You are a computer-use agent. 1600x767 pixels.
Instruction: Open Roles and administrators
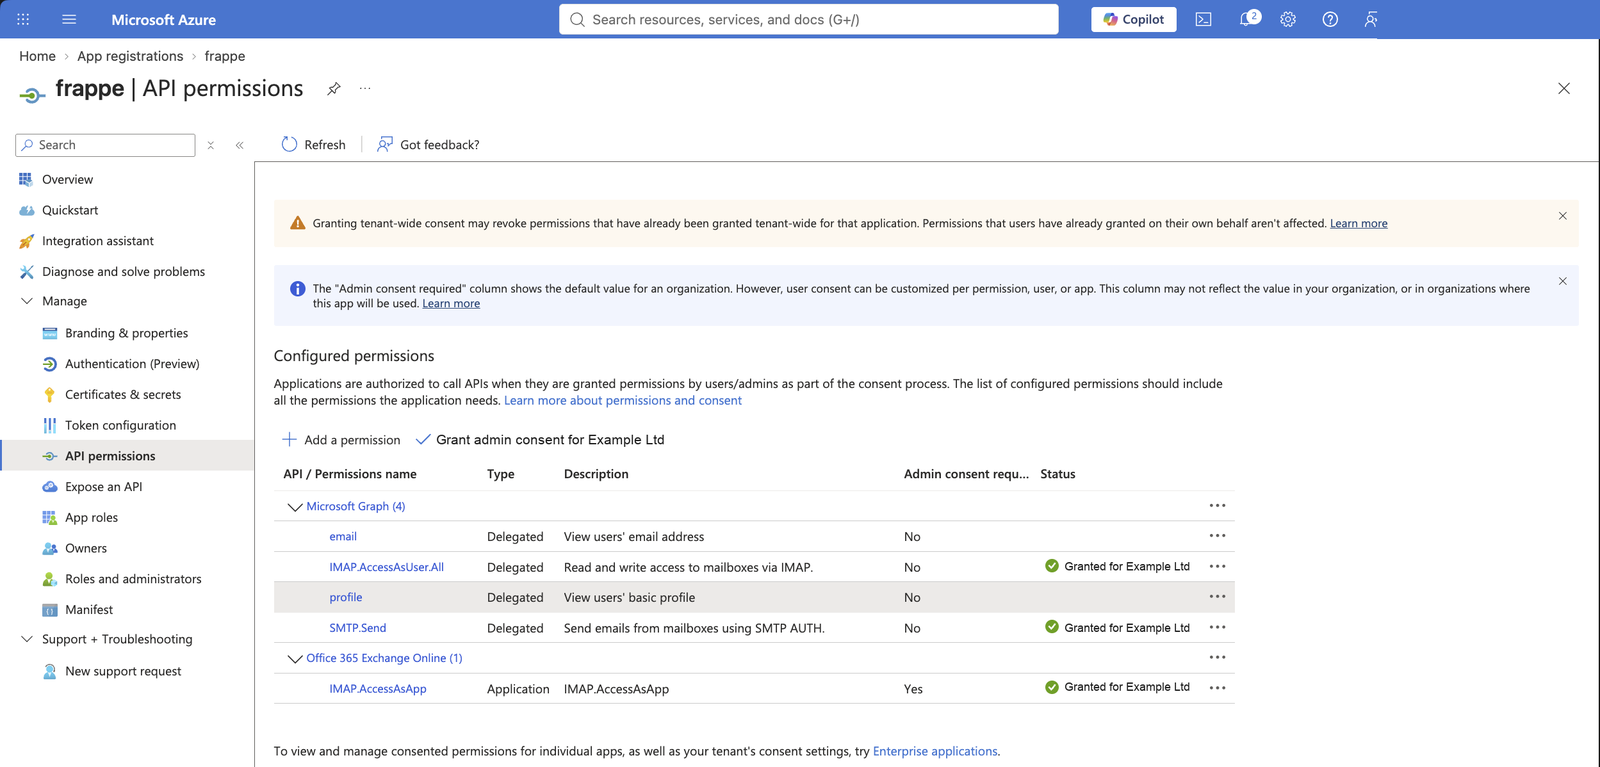[x=133, y=579]
